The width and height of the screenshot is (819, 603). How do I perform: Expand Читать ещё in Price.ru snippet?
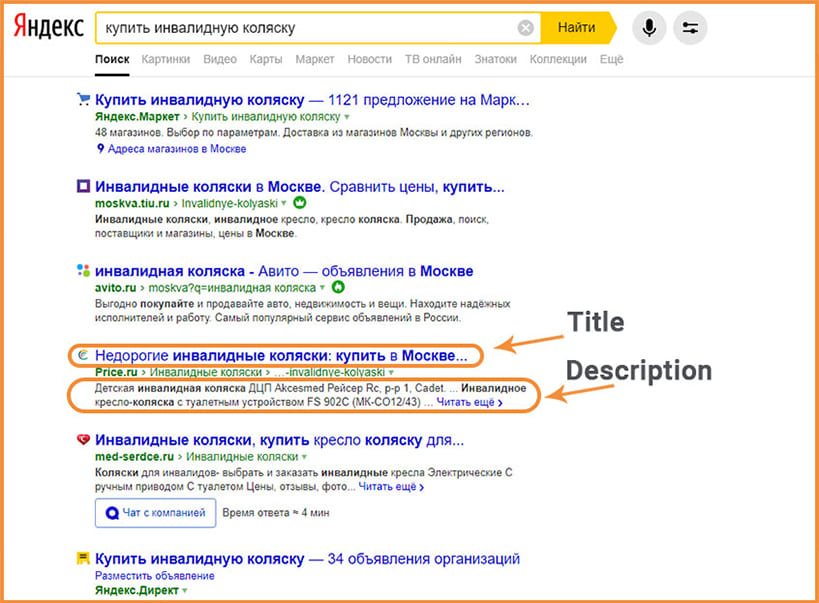[x=470, y=402]
